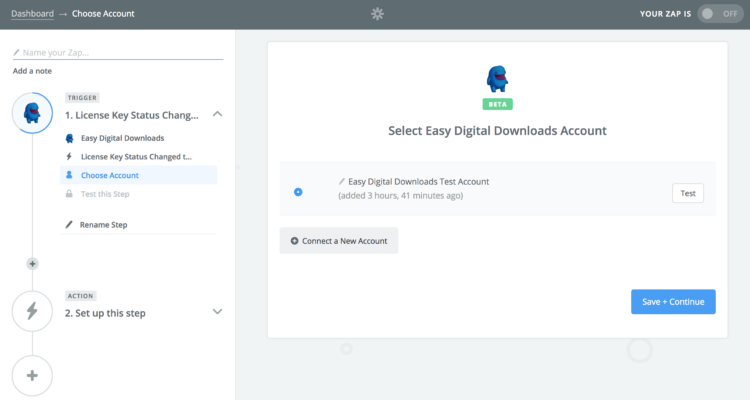
Task: Click the lock icon beside Test this Step
Action: (69, 194)
